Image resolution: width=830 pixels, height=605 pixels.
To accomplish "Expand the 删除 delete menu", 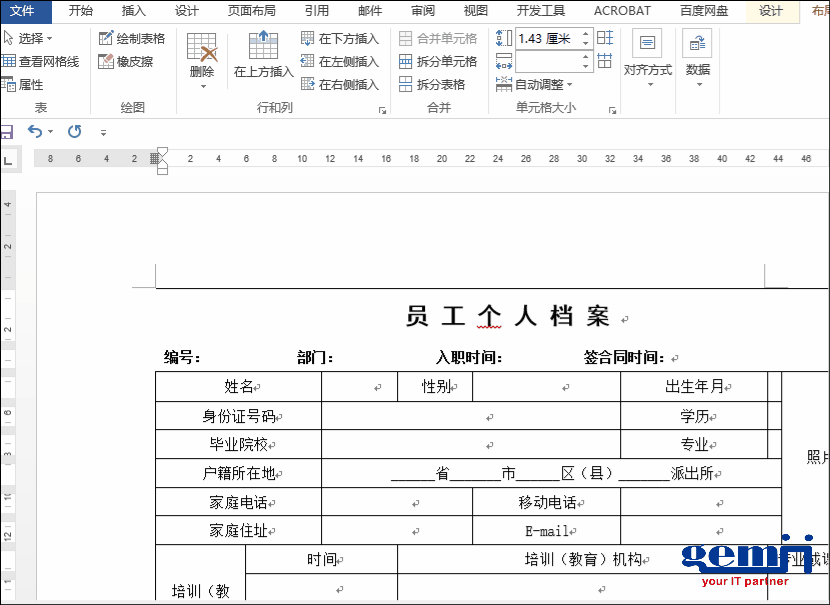I will pyautogui.click(x=202, y=61).
